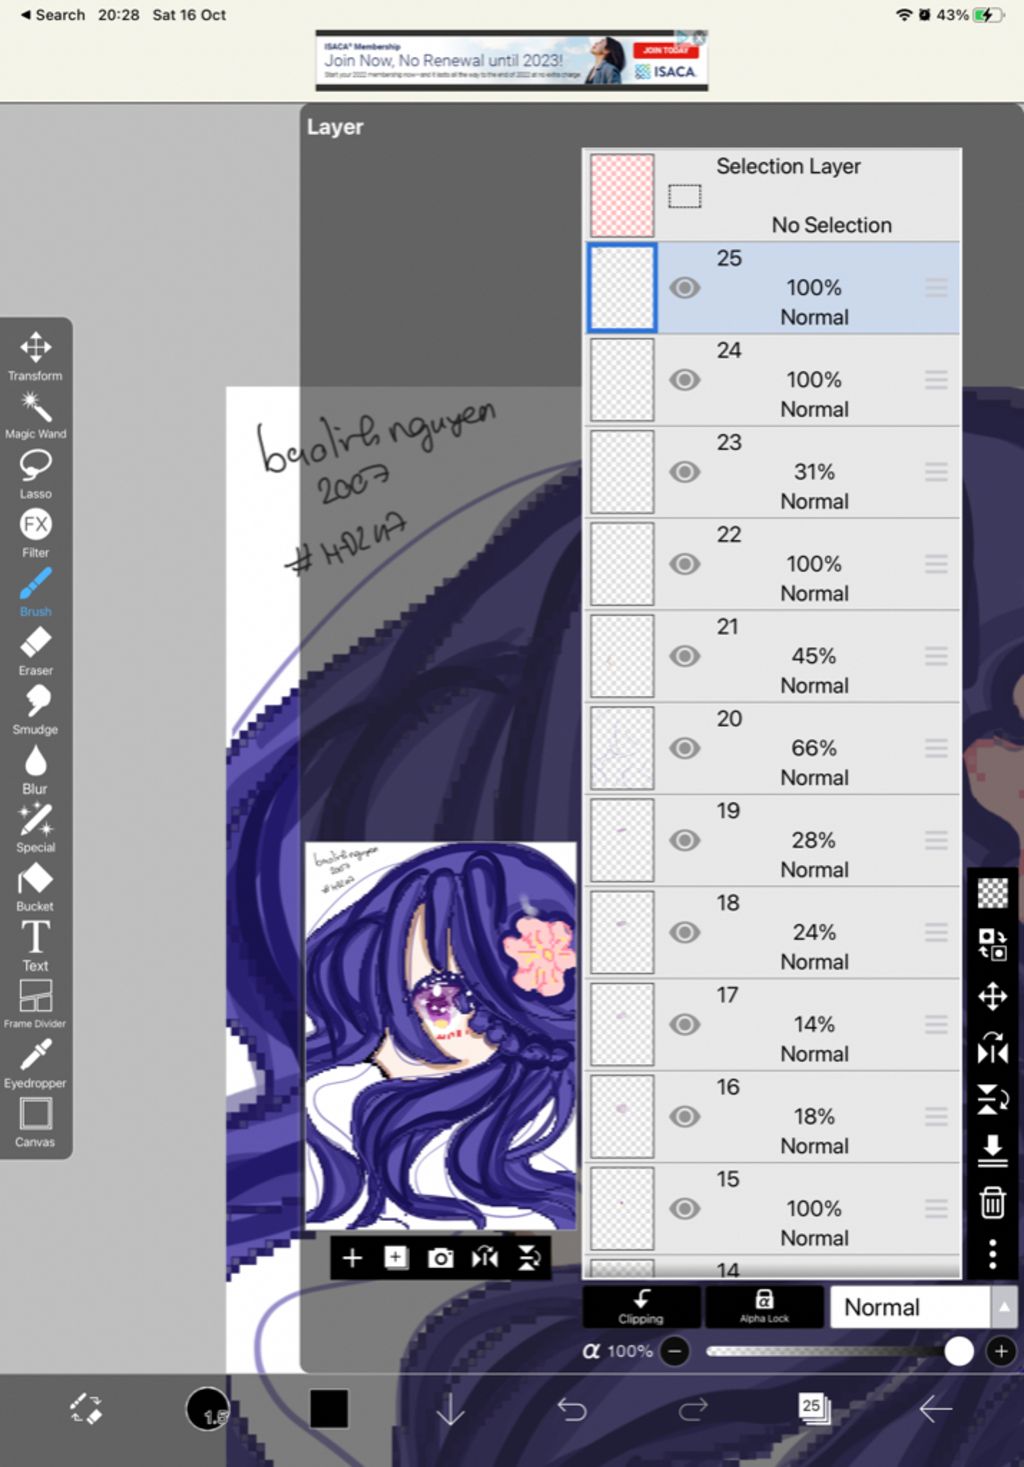Increase opacity with the plus button
This screenshot has width=1024, height=1467.
pos(1001,1352)
